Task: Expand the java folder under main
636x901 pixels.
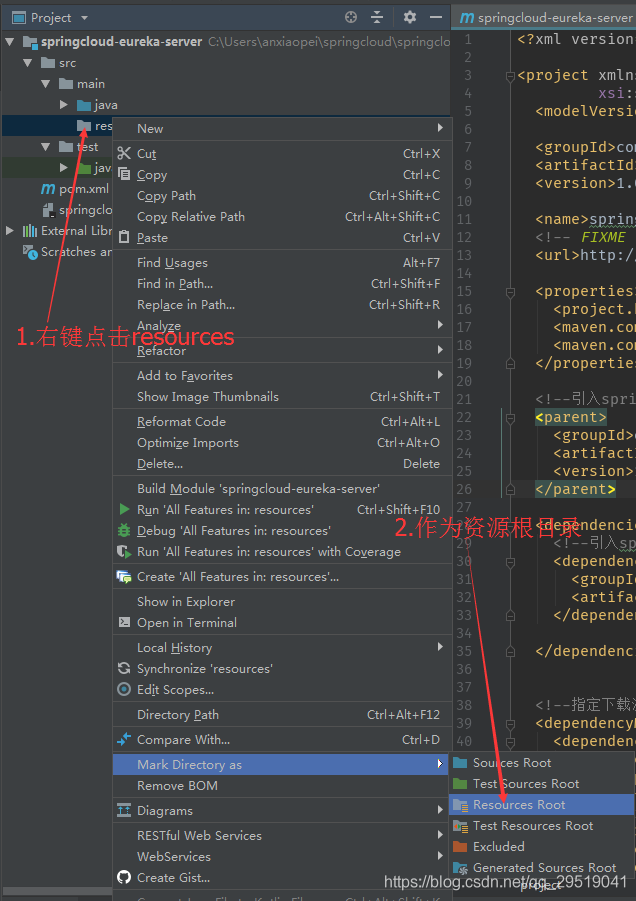Action: 64,105
